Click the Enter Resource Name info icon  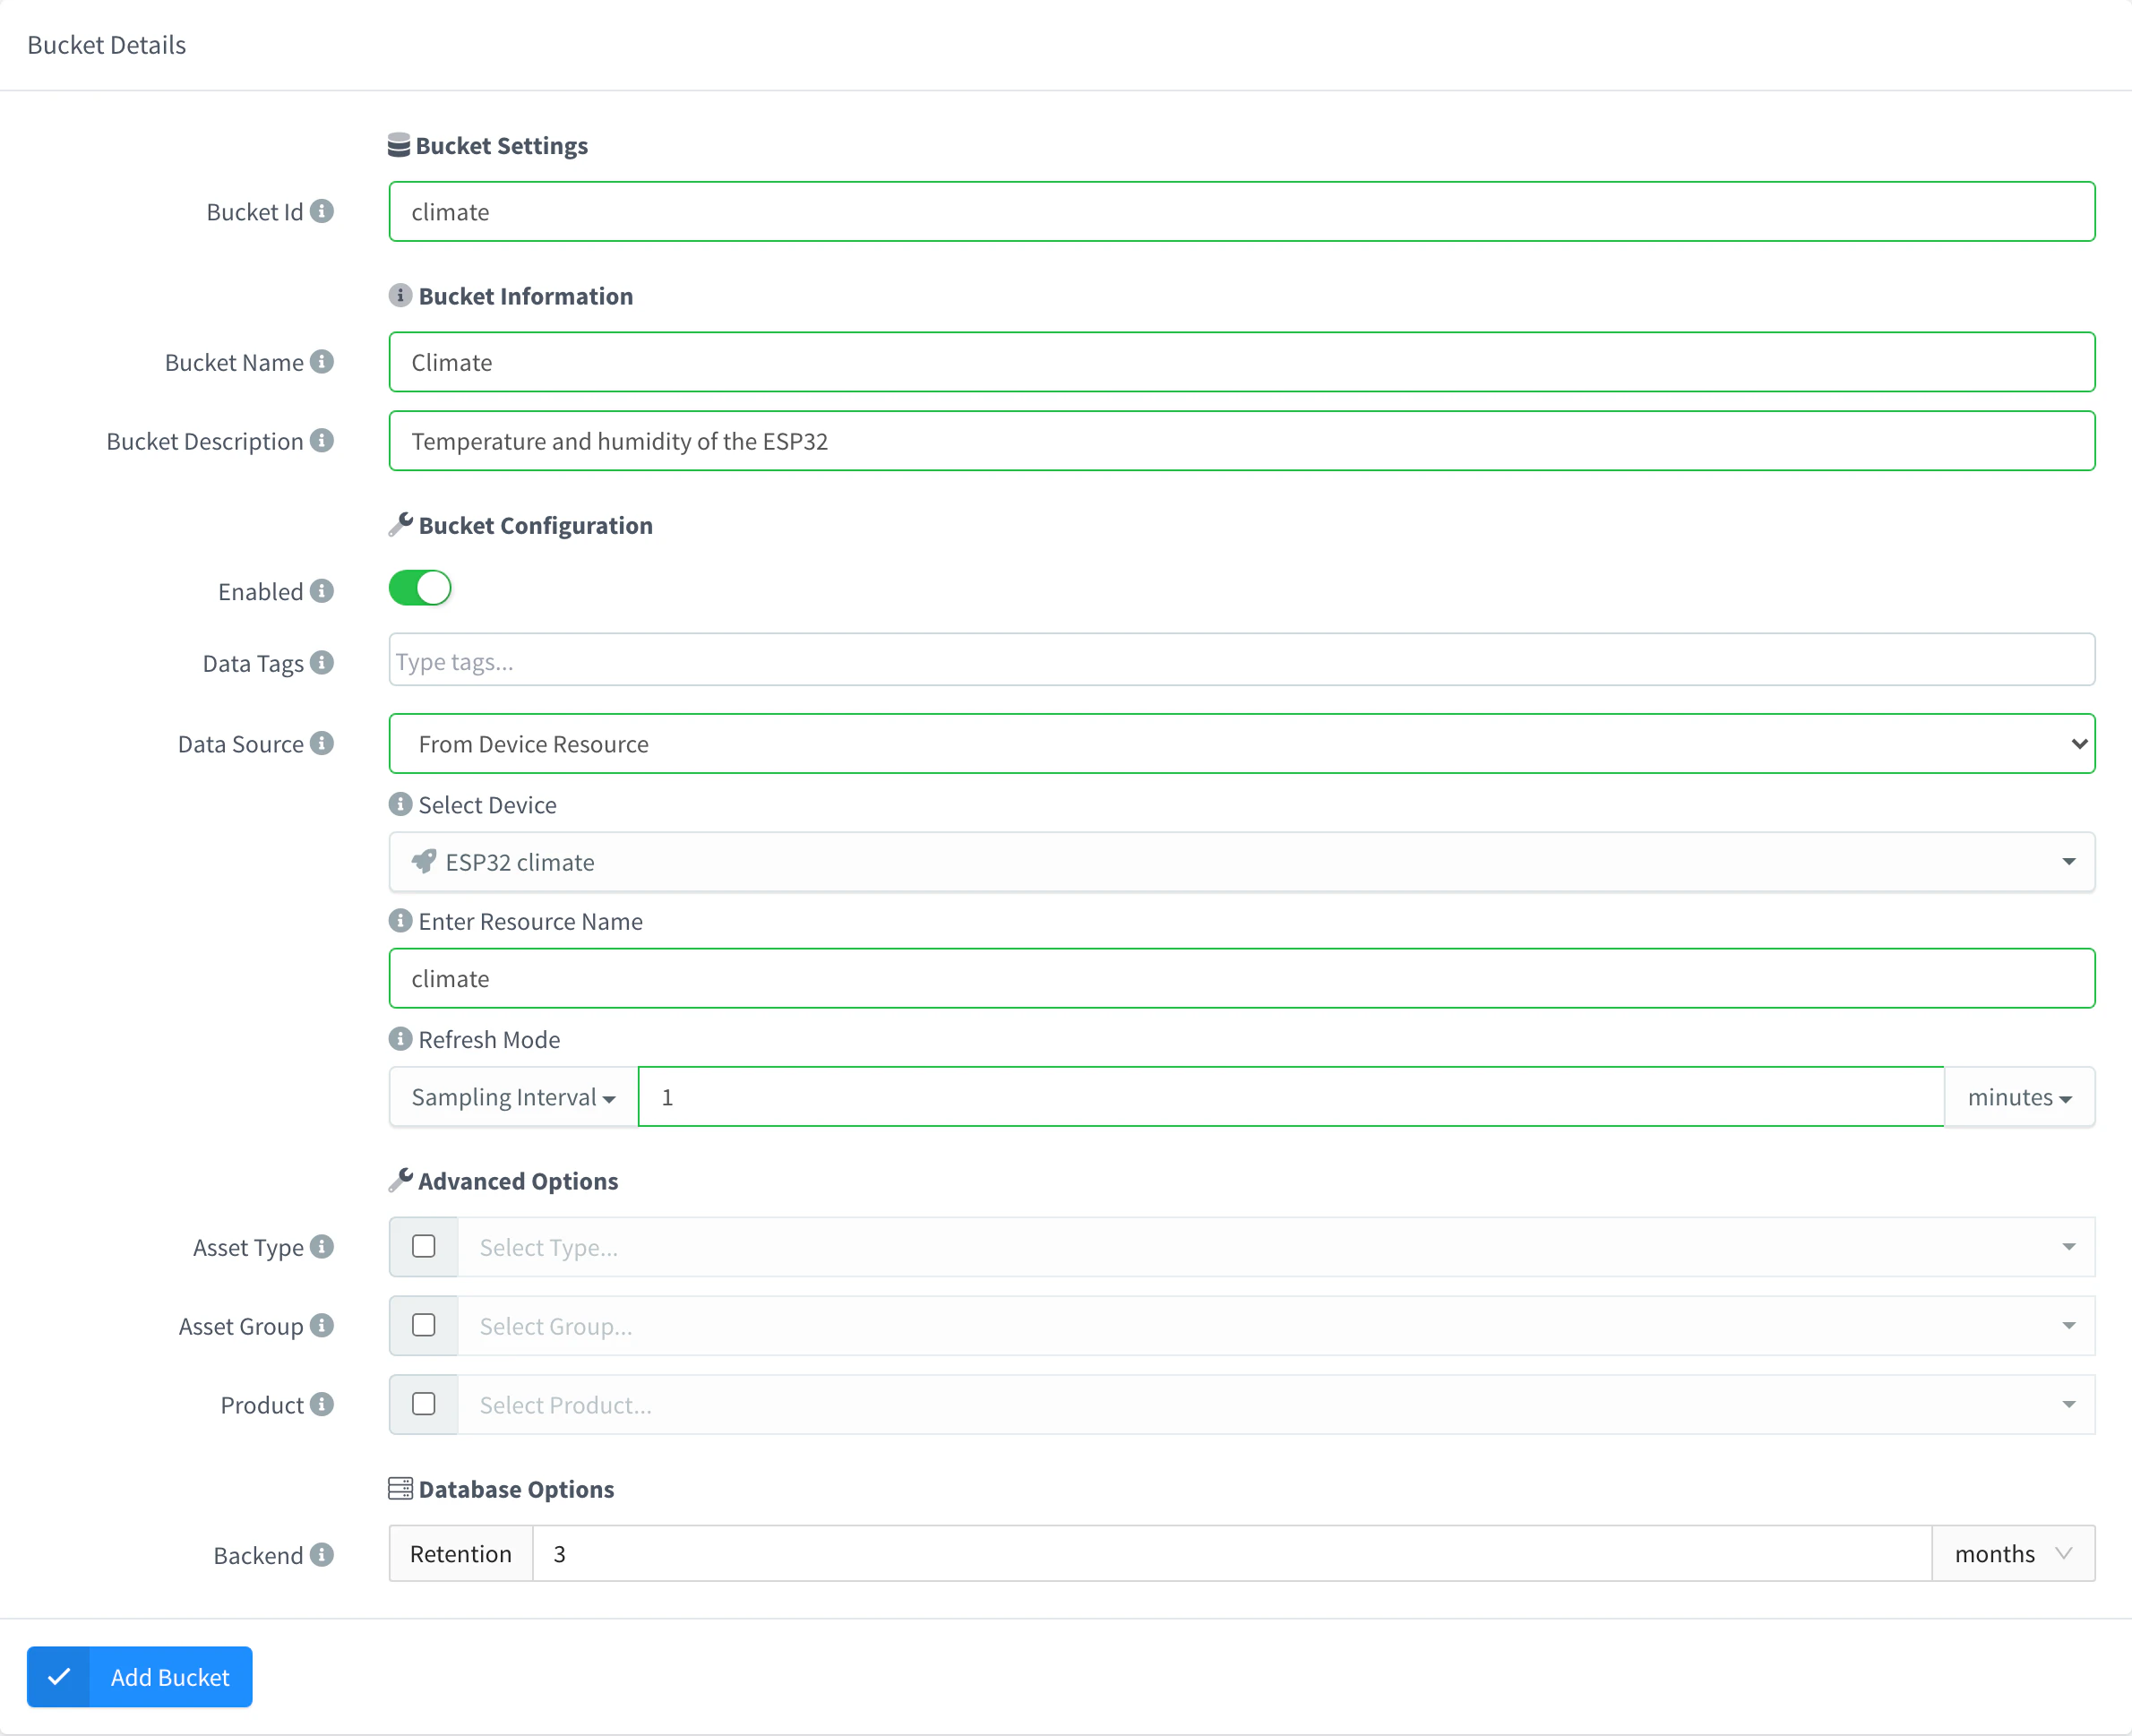[400, 920]
